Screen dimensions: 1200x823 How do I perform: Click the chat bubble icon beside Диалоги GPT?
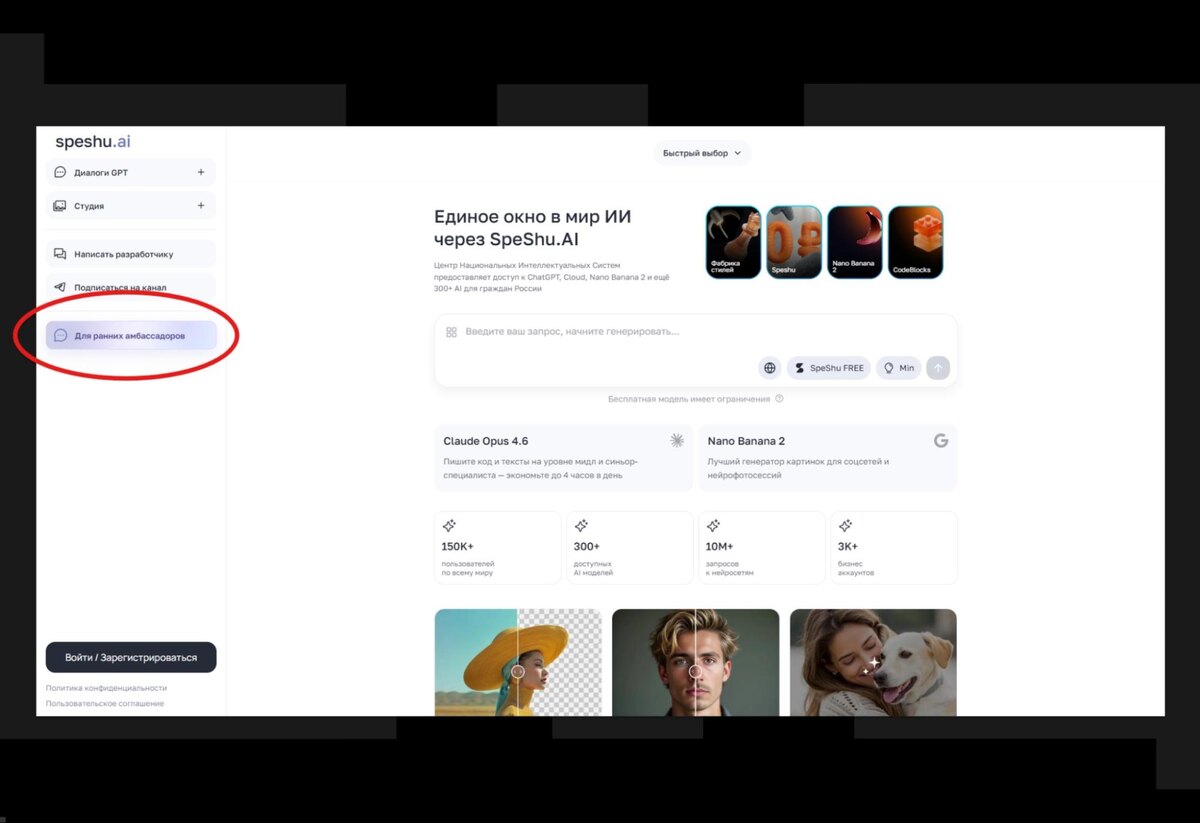click(x=60, y=172)
